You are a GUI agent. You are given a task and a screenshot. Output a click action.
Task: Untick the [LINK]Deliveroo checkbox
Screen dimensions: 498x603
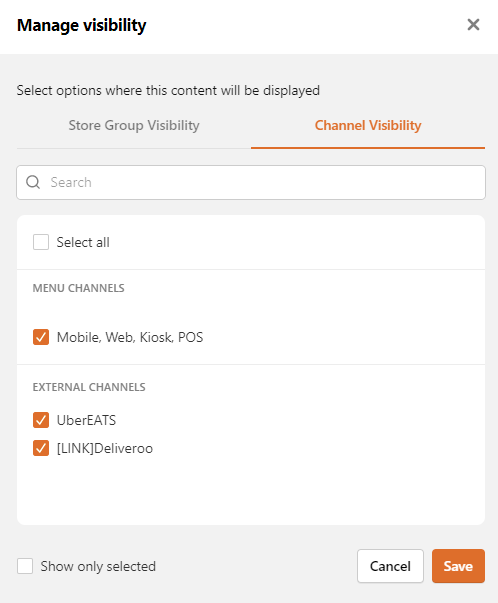tap(41, 448)
